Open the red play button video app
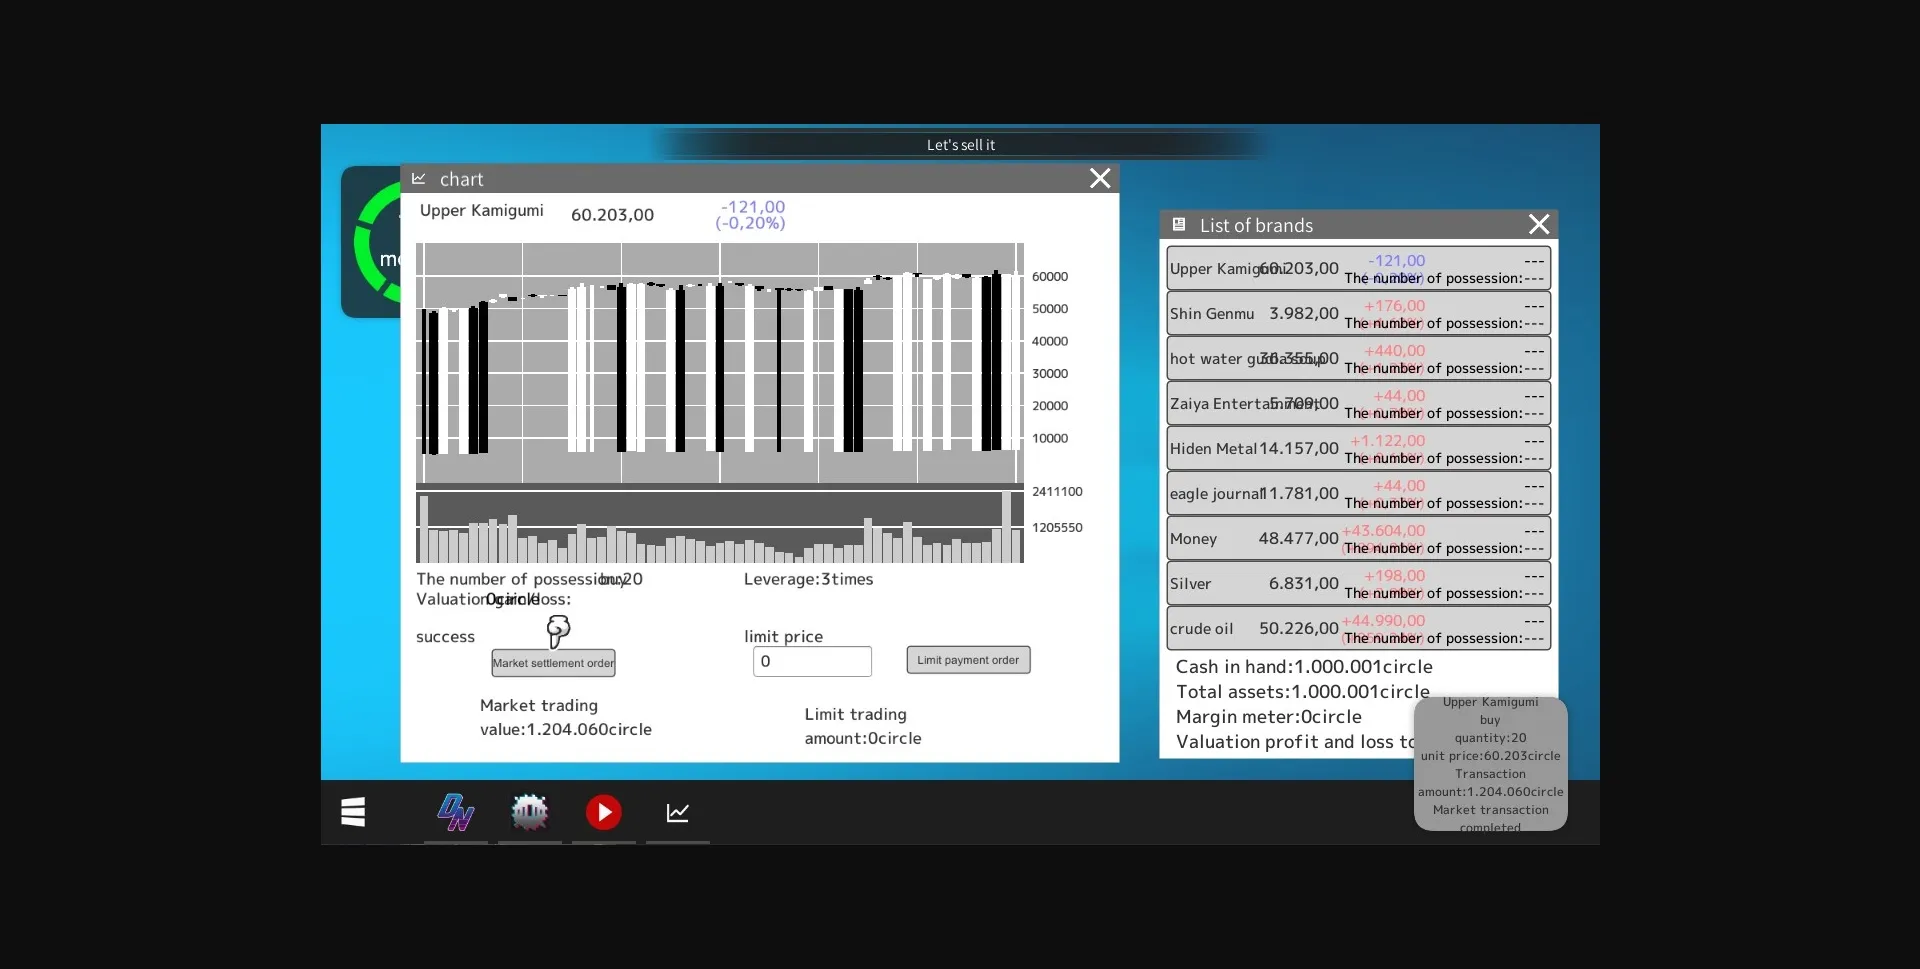The image size is (1920, 969). pyautogui.click(x=604, y=812)
